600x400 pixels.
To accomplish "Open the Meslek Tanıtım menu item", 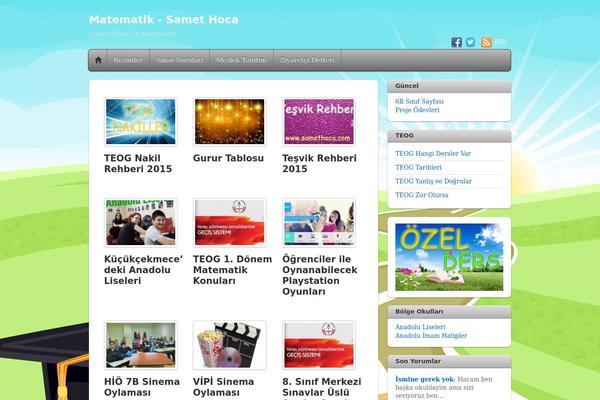I will (241, 60).
